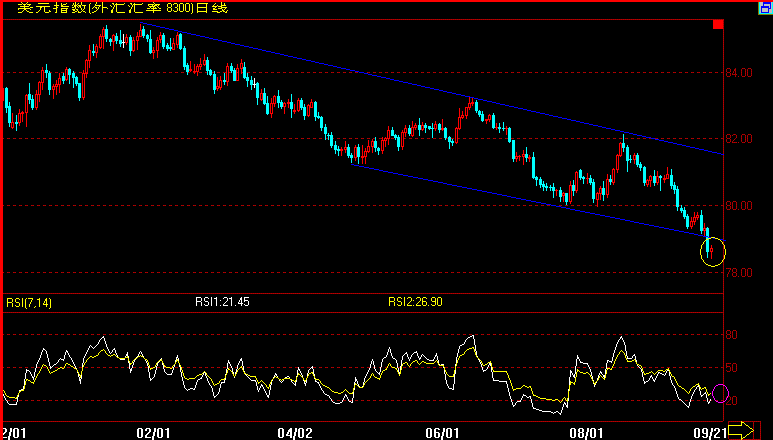Image resolution: width=773 pixels, height=440 pixels.
Task: Click the 09/21 date label
Action: click(709, 433)
